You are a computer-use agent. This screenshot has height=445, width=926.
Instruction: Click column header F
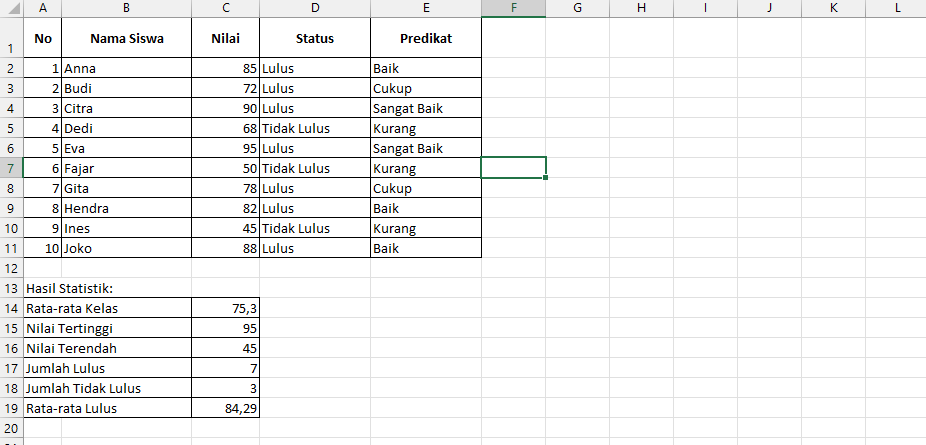pyautogui.click(x=513, y=8)
